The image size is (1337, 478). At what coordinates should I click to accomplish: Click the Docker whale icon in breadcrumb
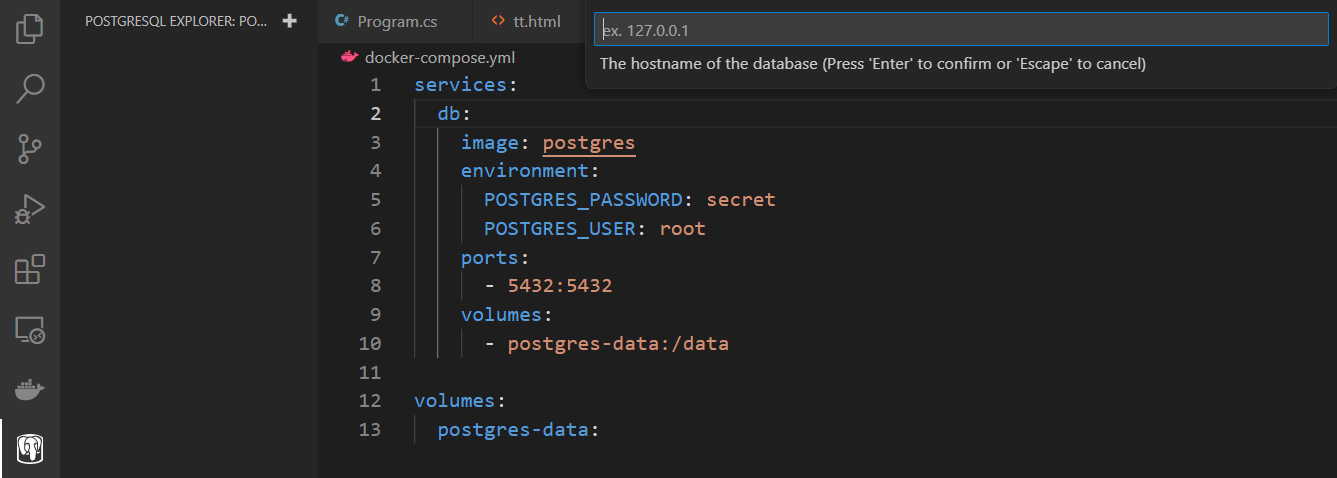click(x=349, y=57)
